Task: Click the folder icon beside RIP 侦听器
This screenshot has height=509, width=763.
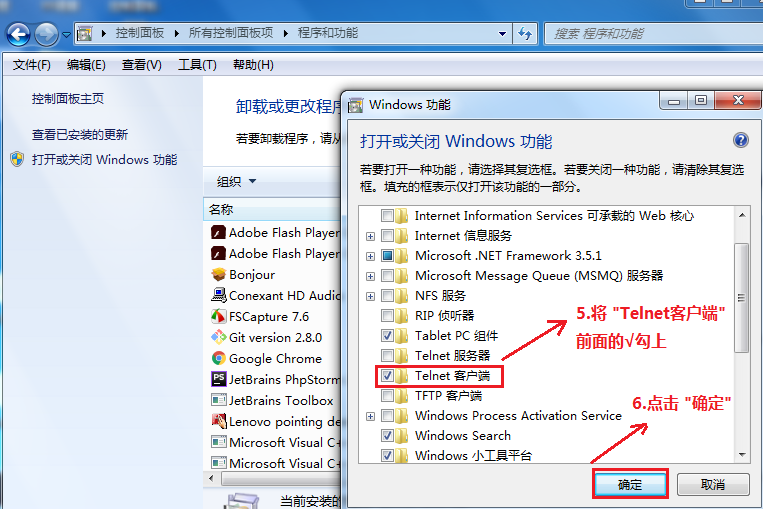Action: pos(401,316)
